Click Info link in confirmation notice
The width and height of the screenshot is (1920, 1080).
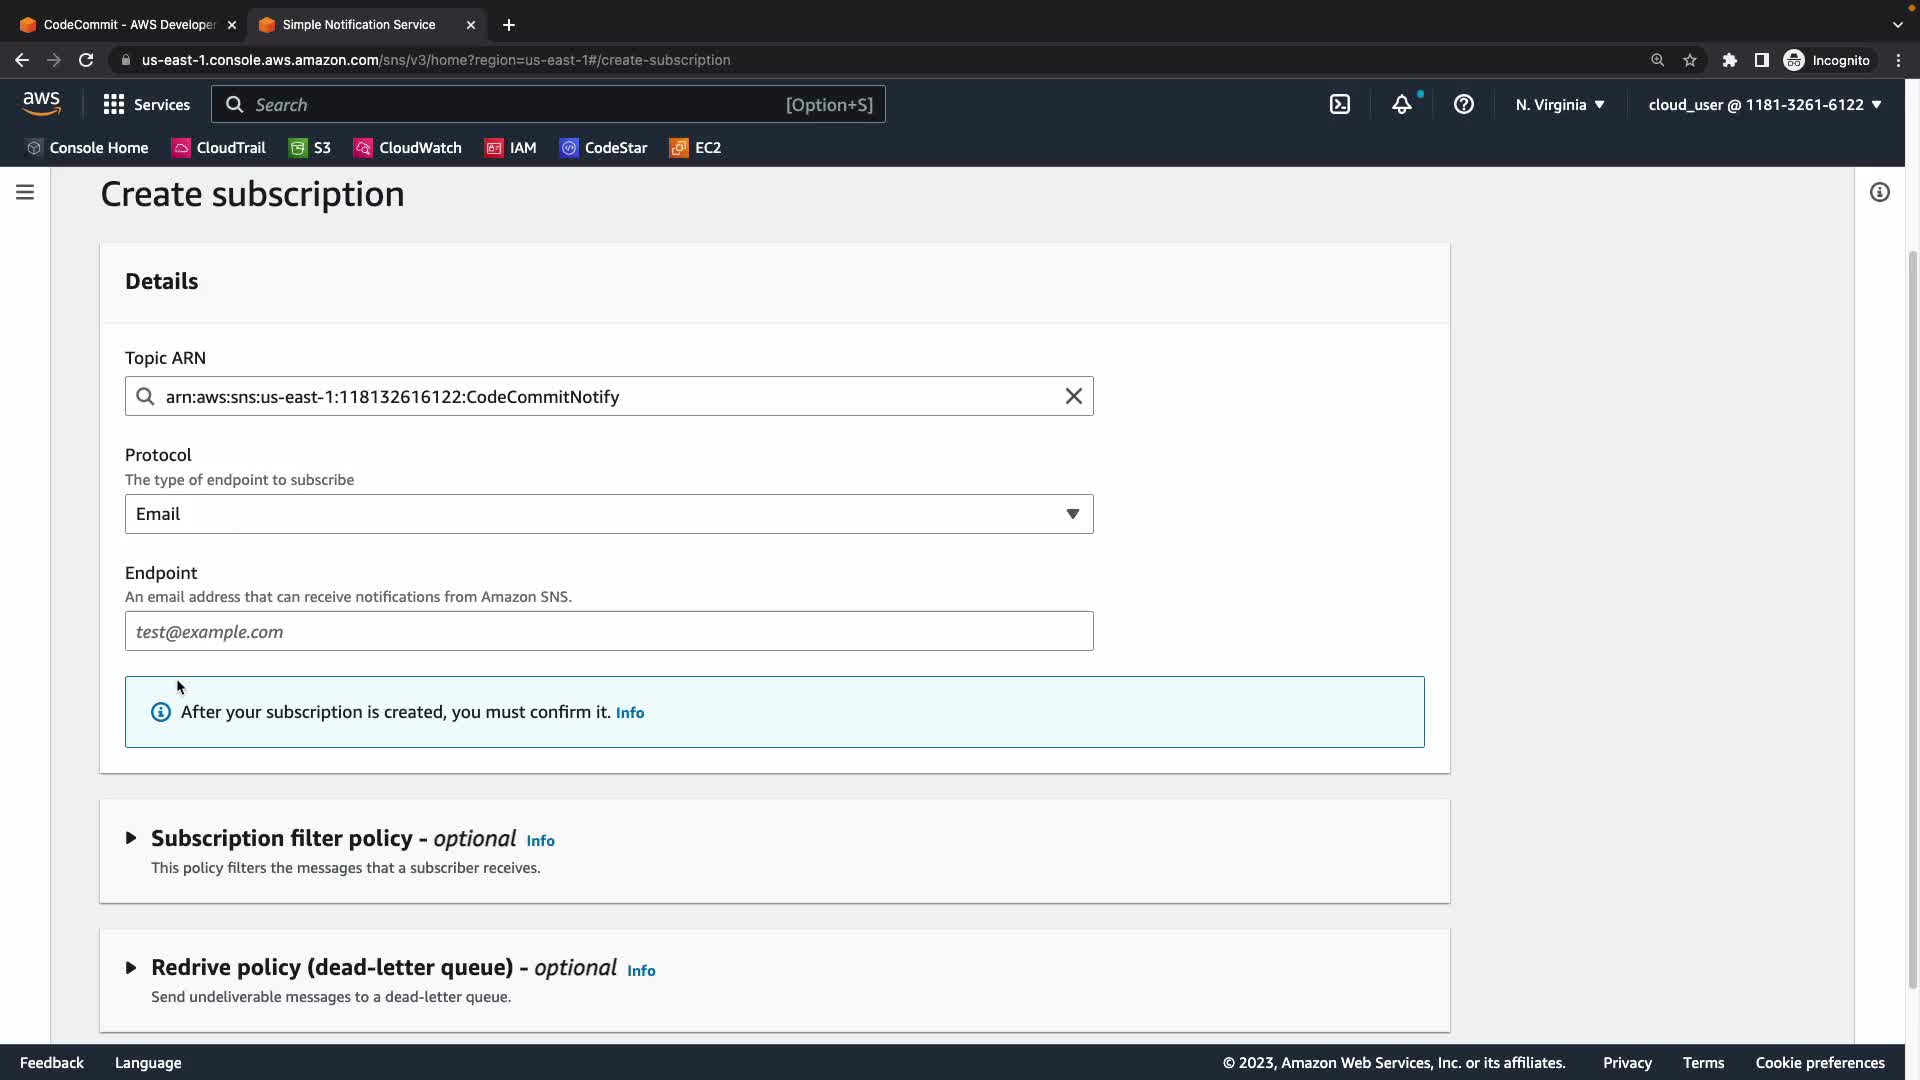630,713
